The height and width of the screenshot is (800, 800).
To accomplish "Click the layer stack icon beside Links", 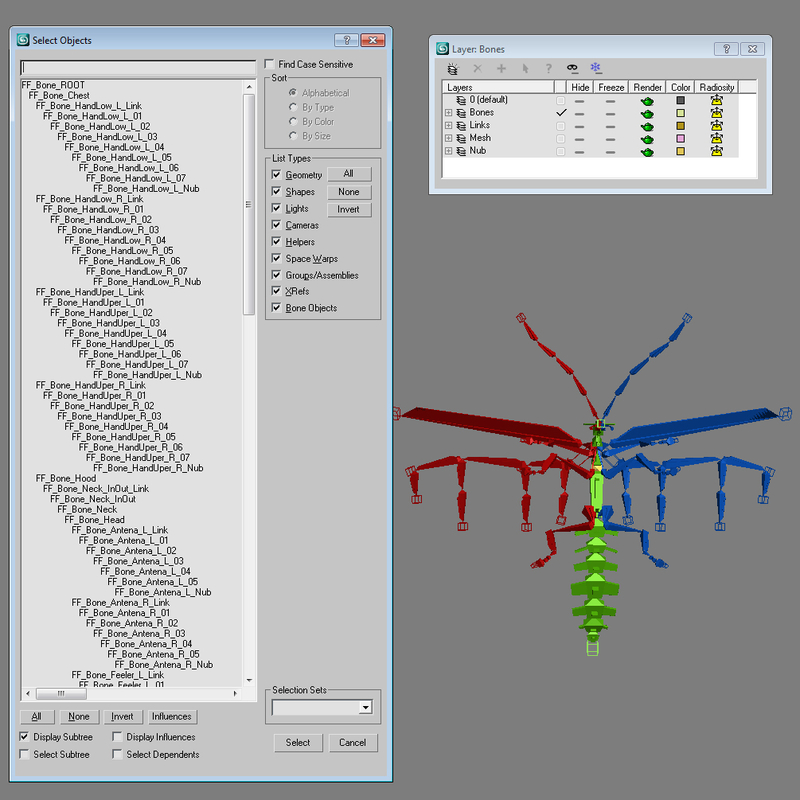I will (x=460, y=126).
